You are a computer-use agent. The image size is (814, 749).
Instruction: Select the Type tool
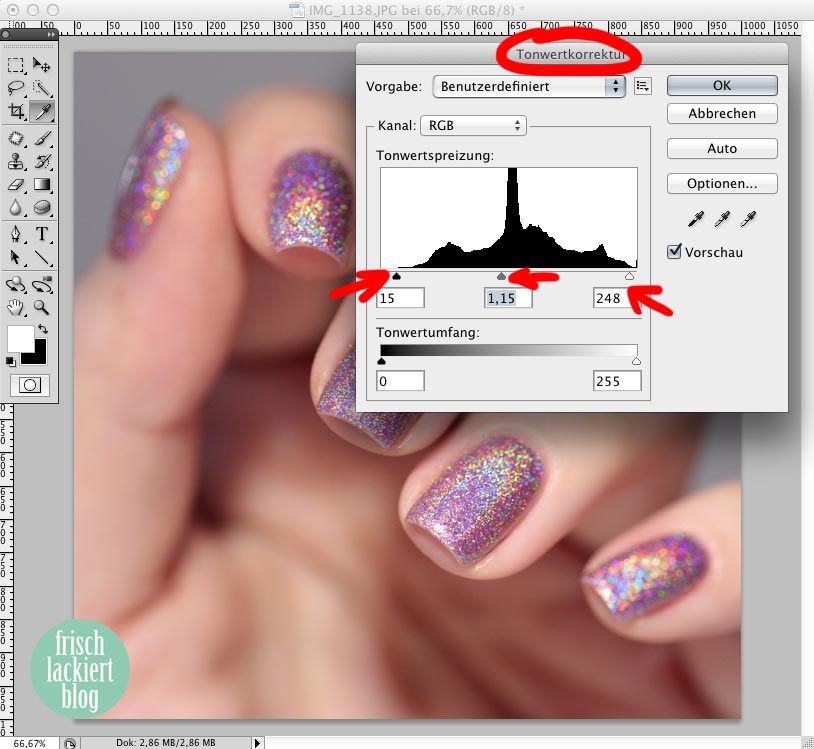tap(42, 234)
